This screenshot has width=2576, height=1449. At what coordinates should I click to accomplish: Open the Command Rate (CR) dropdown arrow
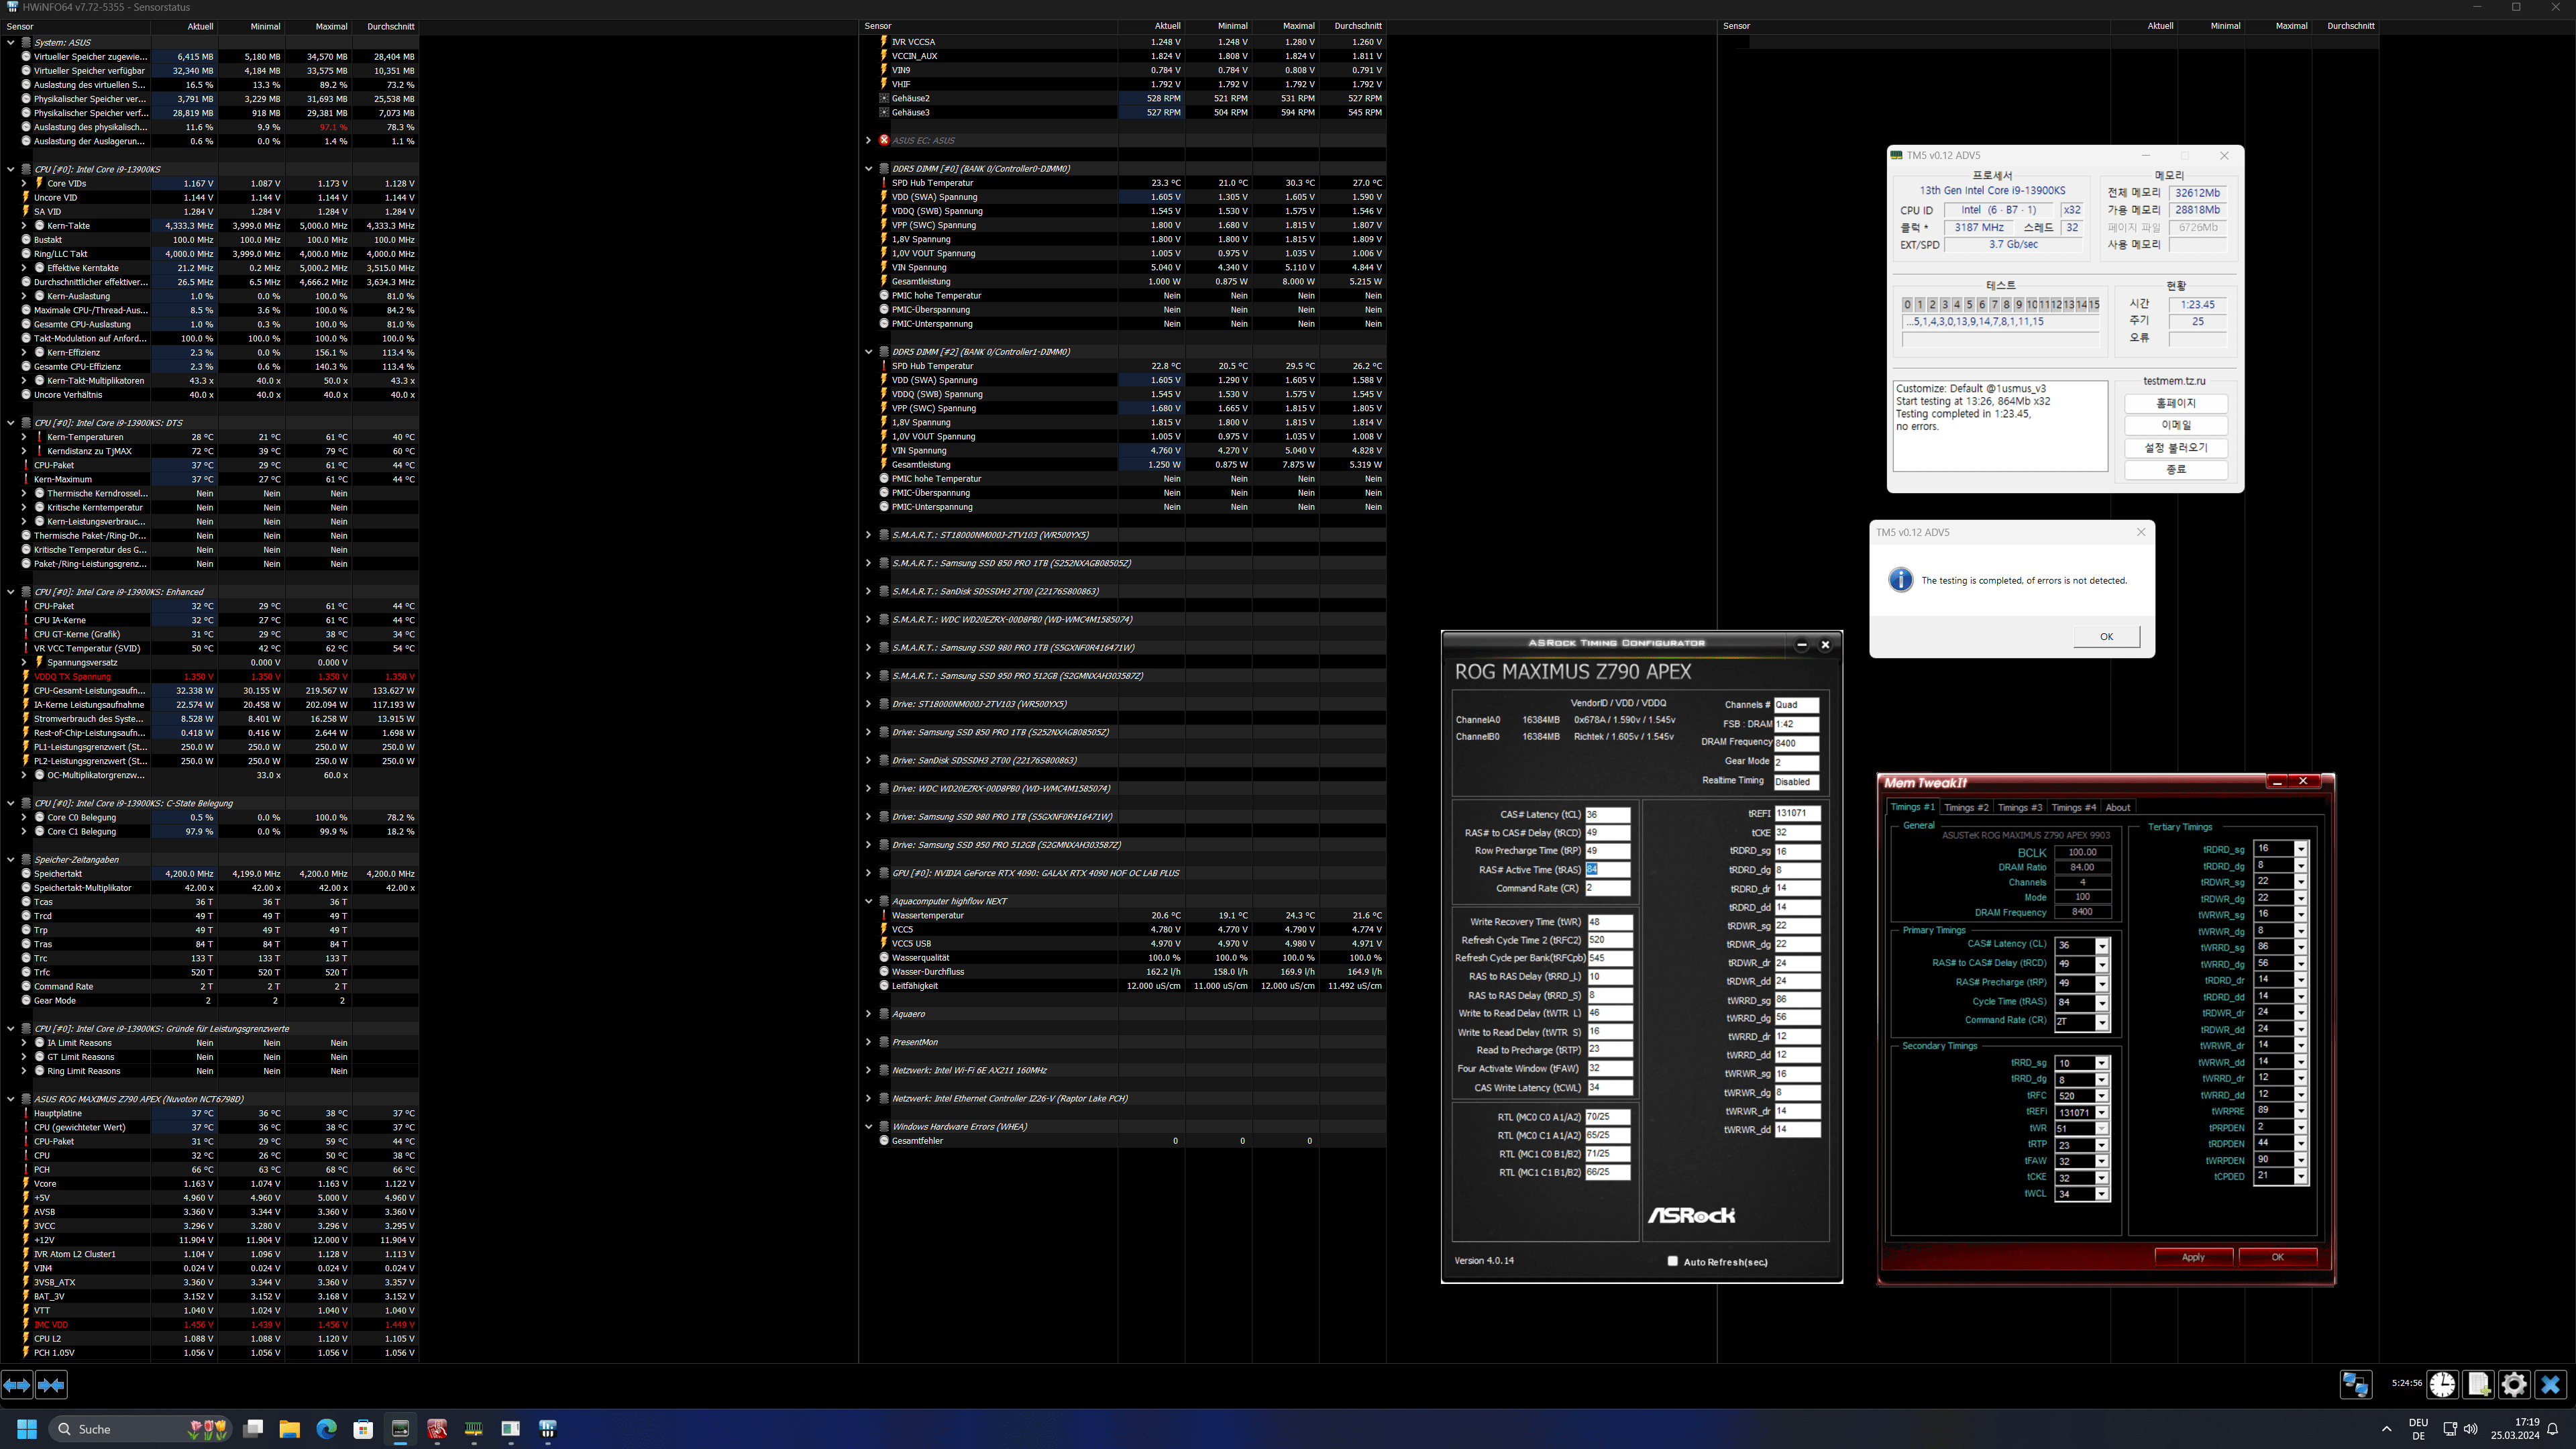2102,1022
